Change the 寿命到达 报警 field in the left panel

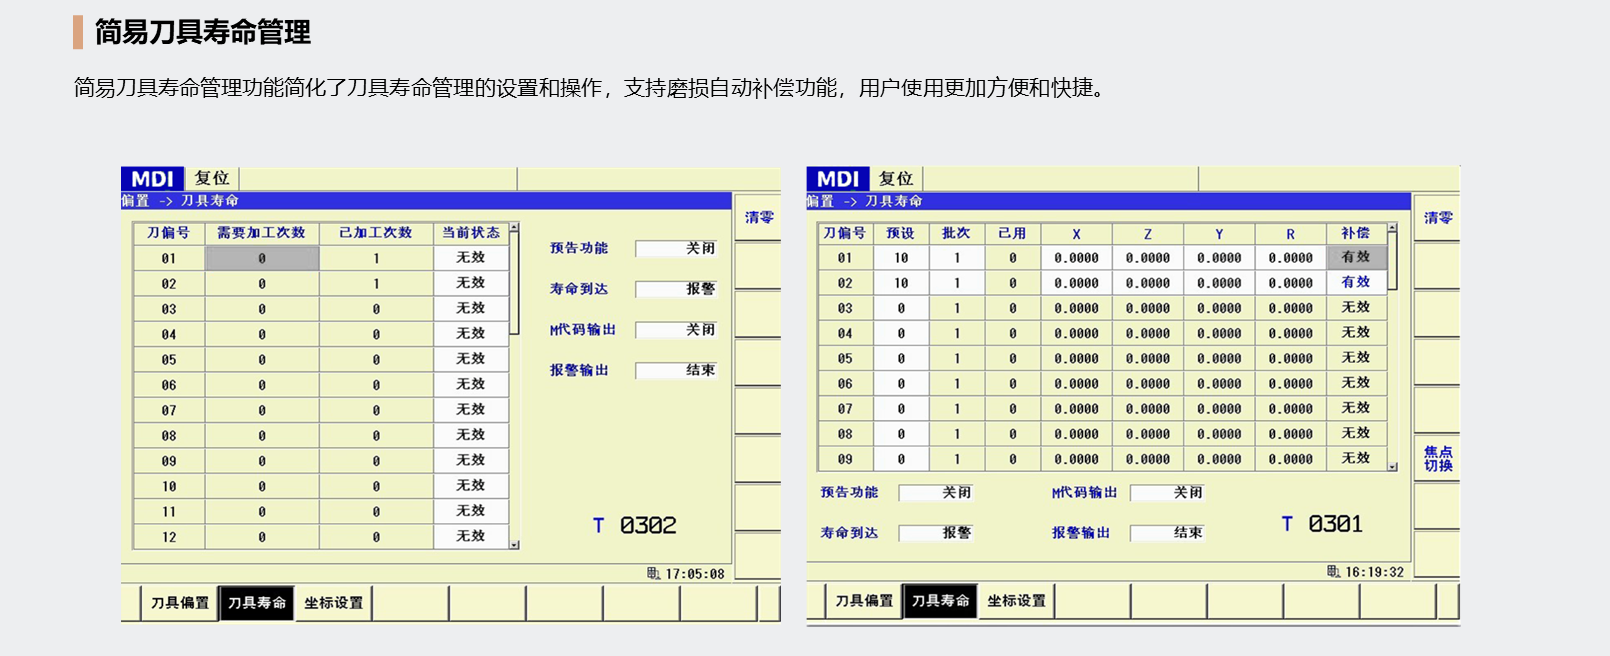(676, 289)
